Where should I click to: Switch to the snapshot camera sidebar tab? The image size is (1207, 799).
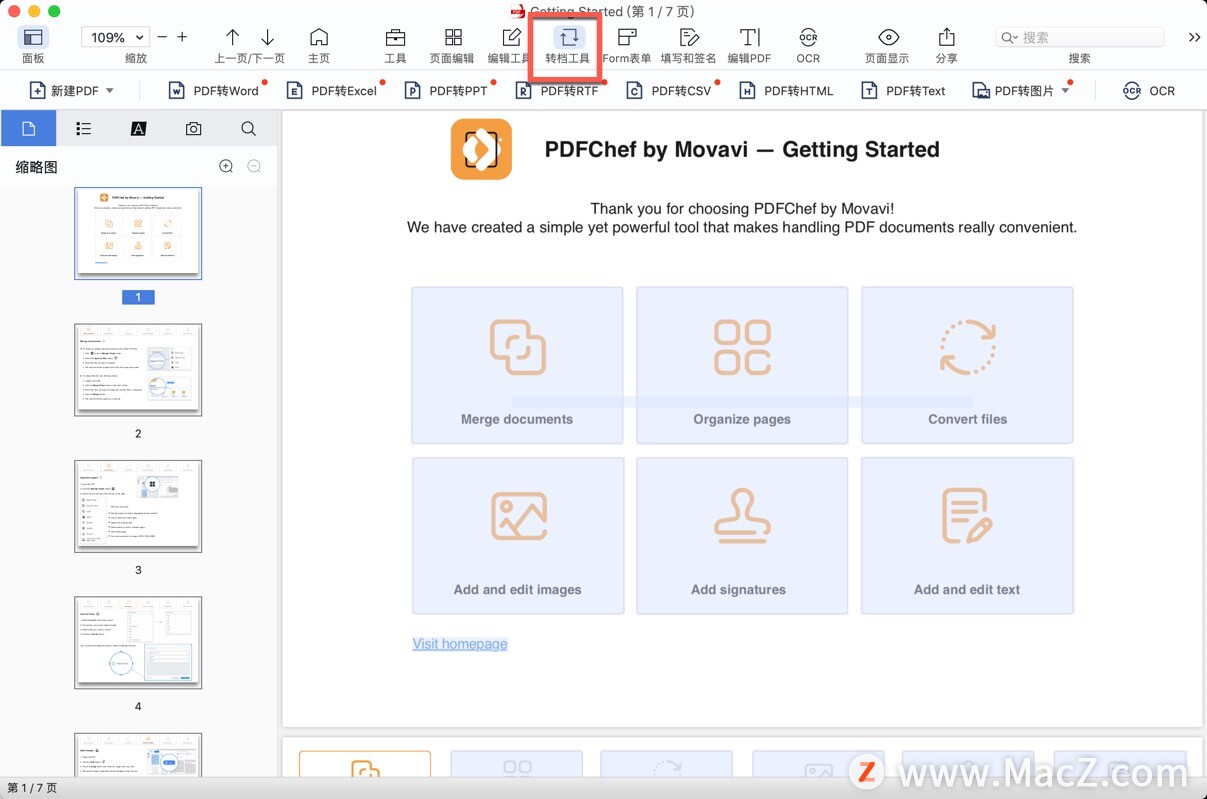tap(194, 129)
